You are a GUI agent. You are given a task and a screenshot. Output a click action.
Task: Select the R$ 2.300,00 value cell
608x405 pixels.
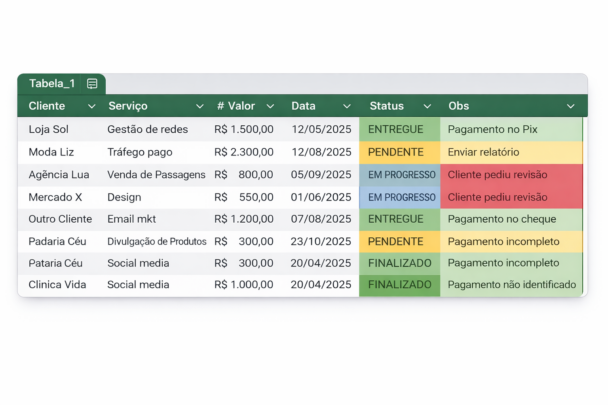244,152
